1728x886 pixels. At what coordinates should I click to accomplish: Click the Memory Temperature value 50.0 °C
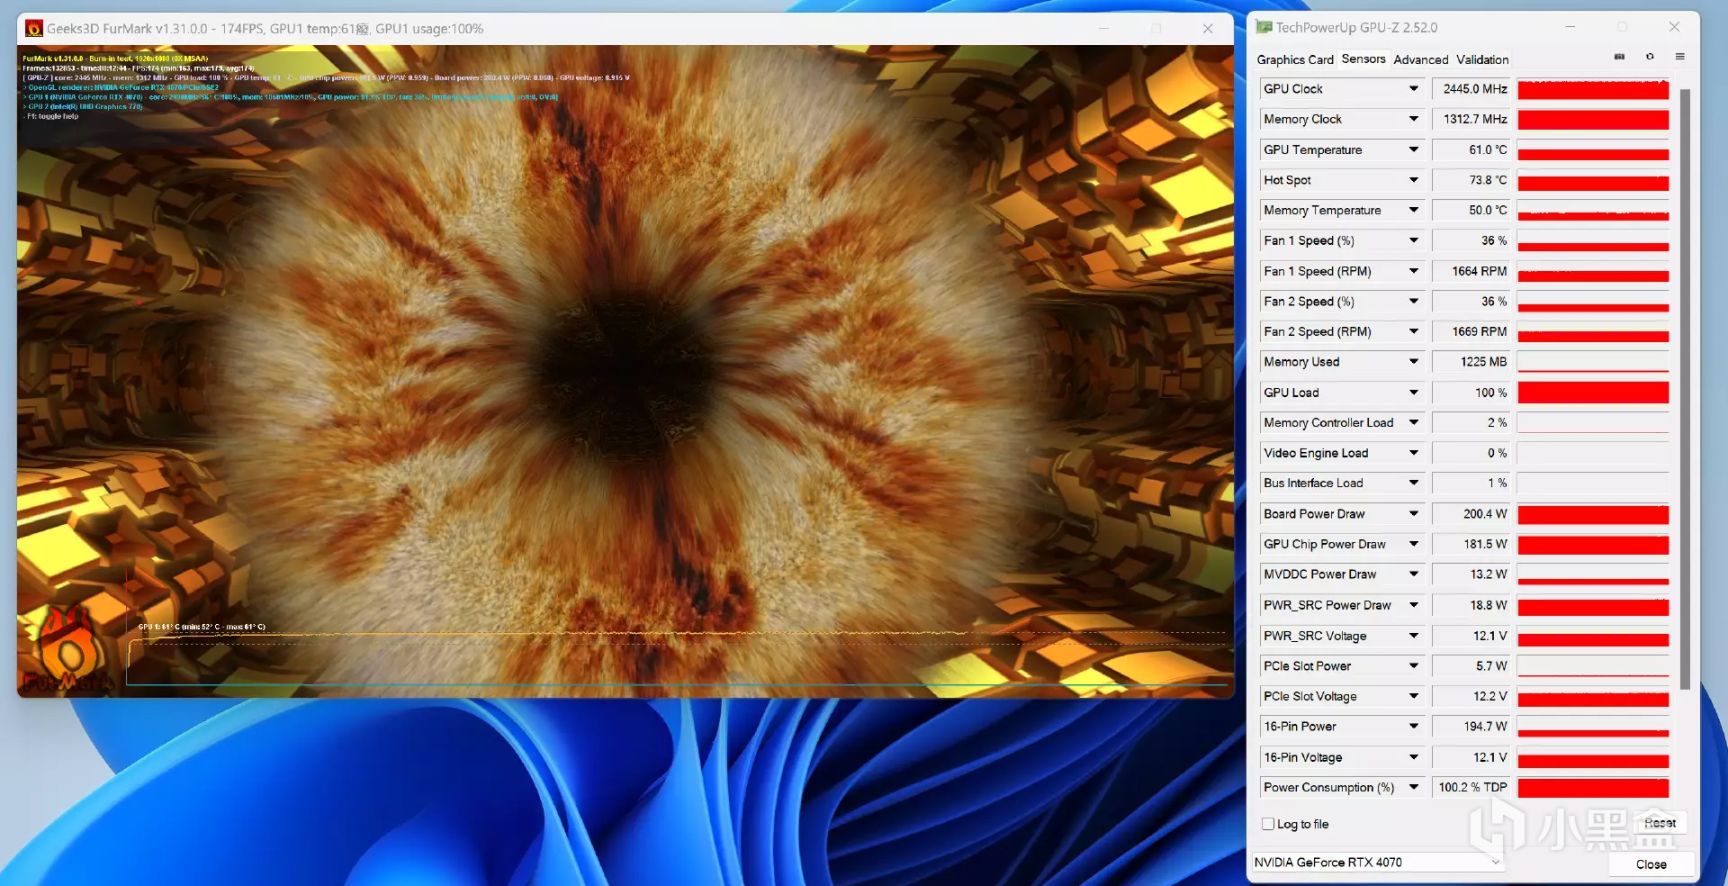tap(1471, 210)
